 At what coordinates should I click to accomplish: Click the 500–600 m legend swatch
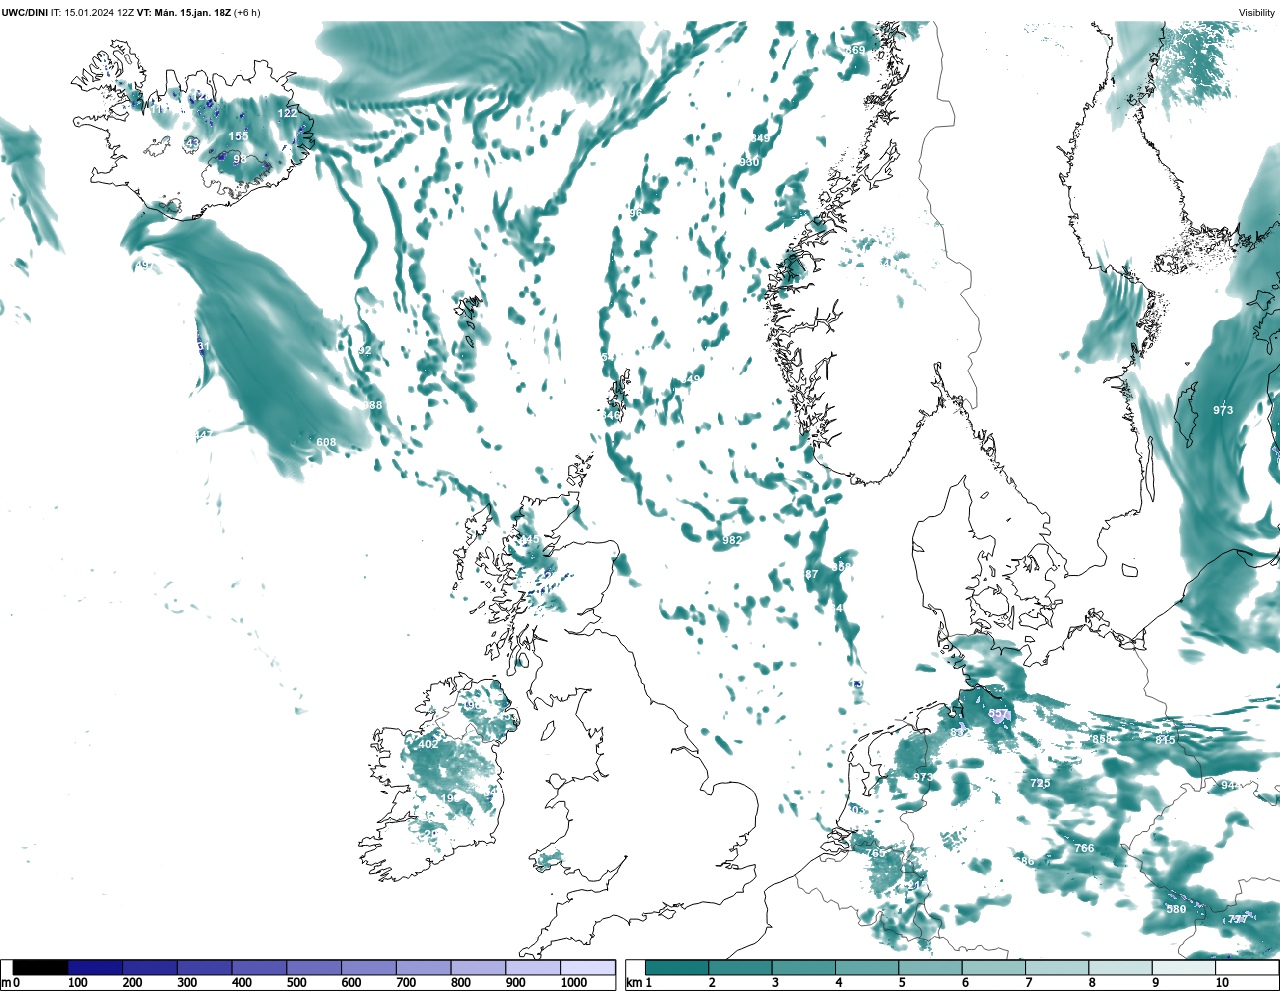pyautogui.click(x=313, y=967)
